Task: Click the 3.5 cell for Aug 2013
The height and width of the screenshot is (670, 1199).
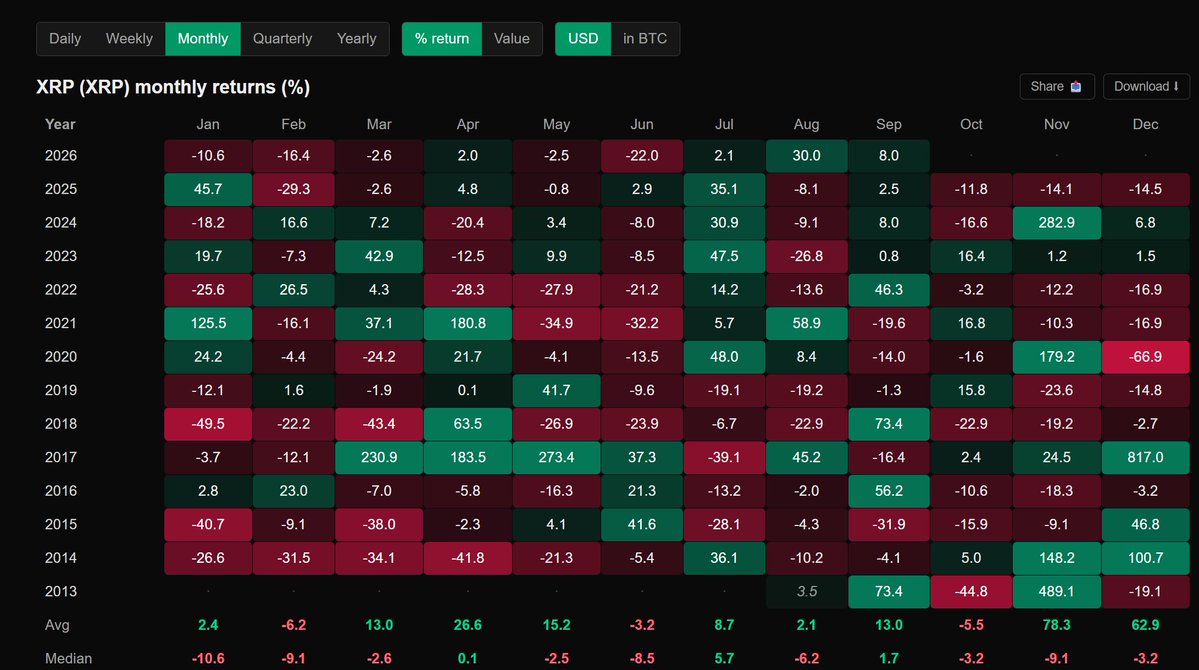Action: point(807,591)
